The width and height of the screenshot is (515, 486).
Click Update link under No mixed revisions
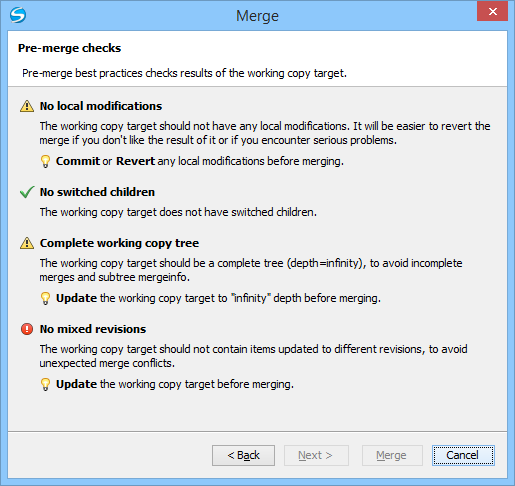click(76, 384)
